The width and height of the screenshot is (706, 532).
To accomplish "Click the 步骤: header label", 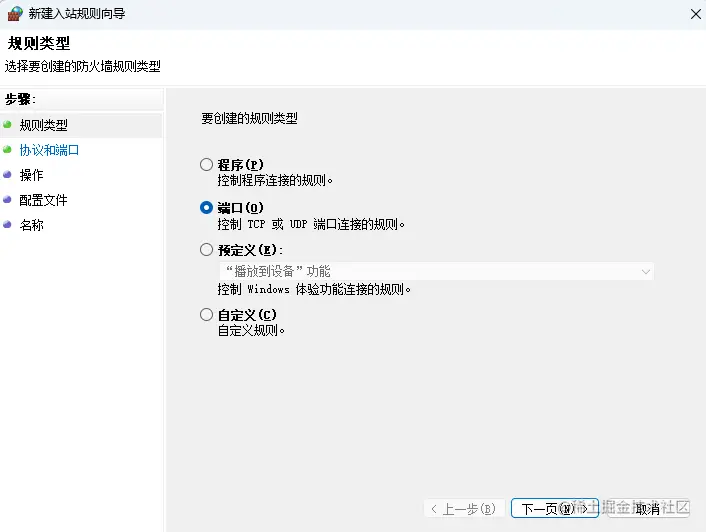I will tap(20, 99).
